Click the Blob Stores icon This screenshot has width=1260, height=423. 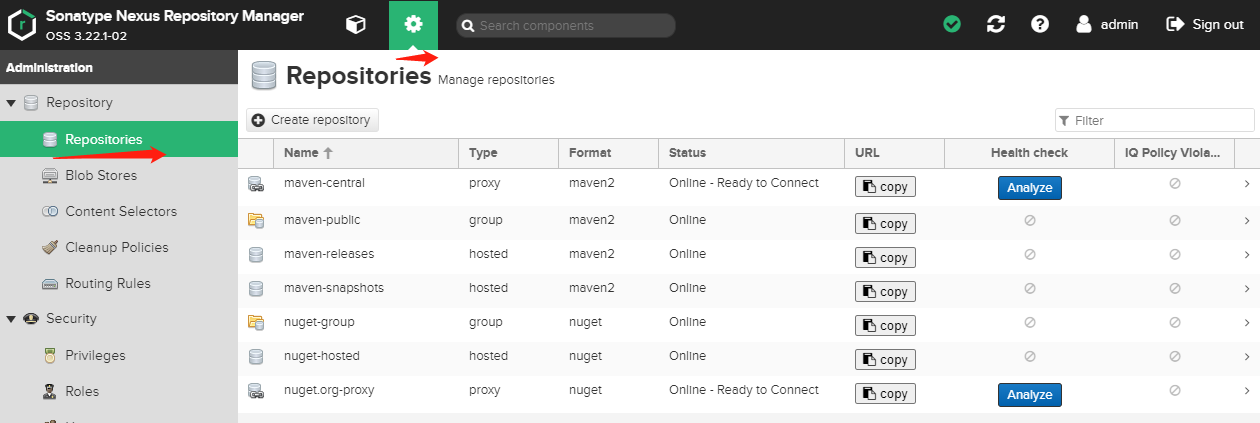[x=50, y=175]
